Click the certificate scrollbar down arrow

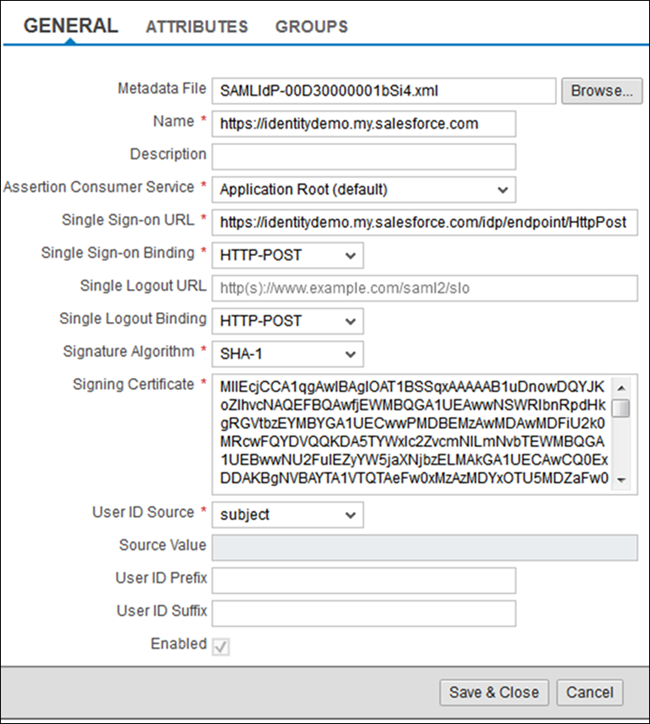pyautogui.click(x=621, y=481)
